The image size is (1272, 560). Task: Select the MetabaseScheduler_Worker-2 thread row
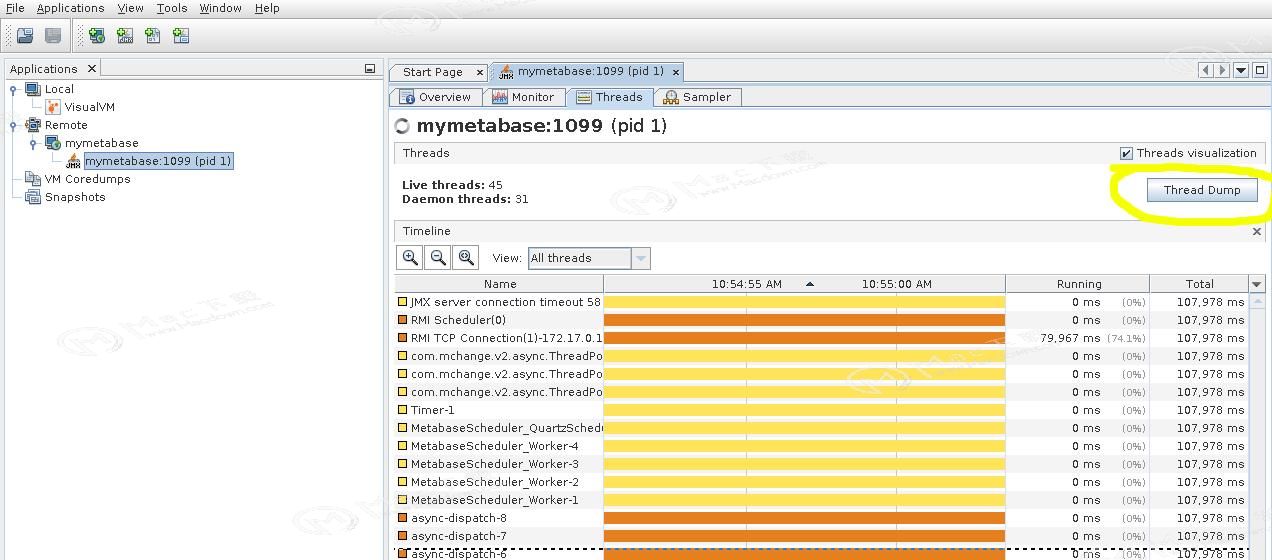coord(822,482)
